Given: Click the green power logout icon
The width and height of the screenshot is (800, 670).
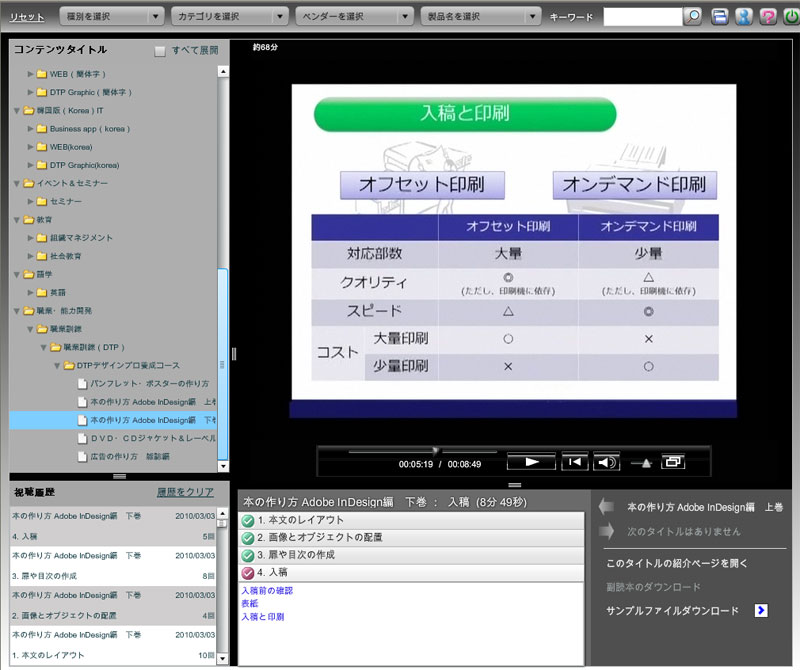Looking at the screenshot, I should coord(790,17).
